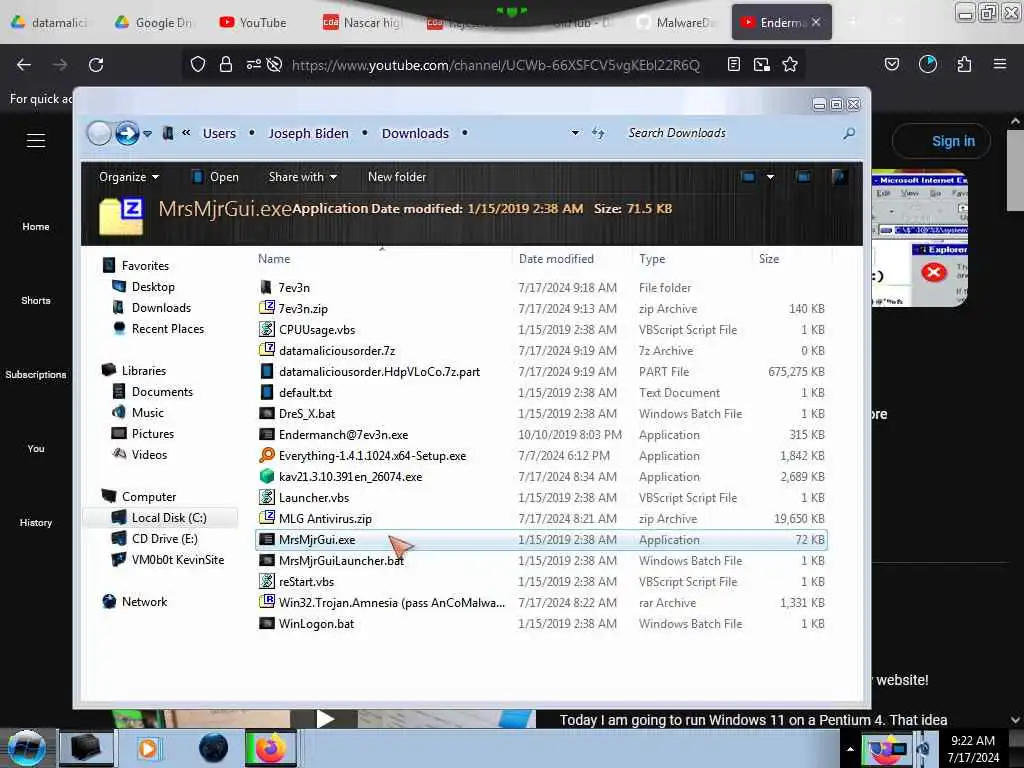The width and height of the screenshot is (1024, 768).
Task: Open Firefox extensions puzzle icon
Action: point(964,65)
